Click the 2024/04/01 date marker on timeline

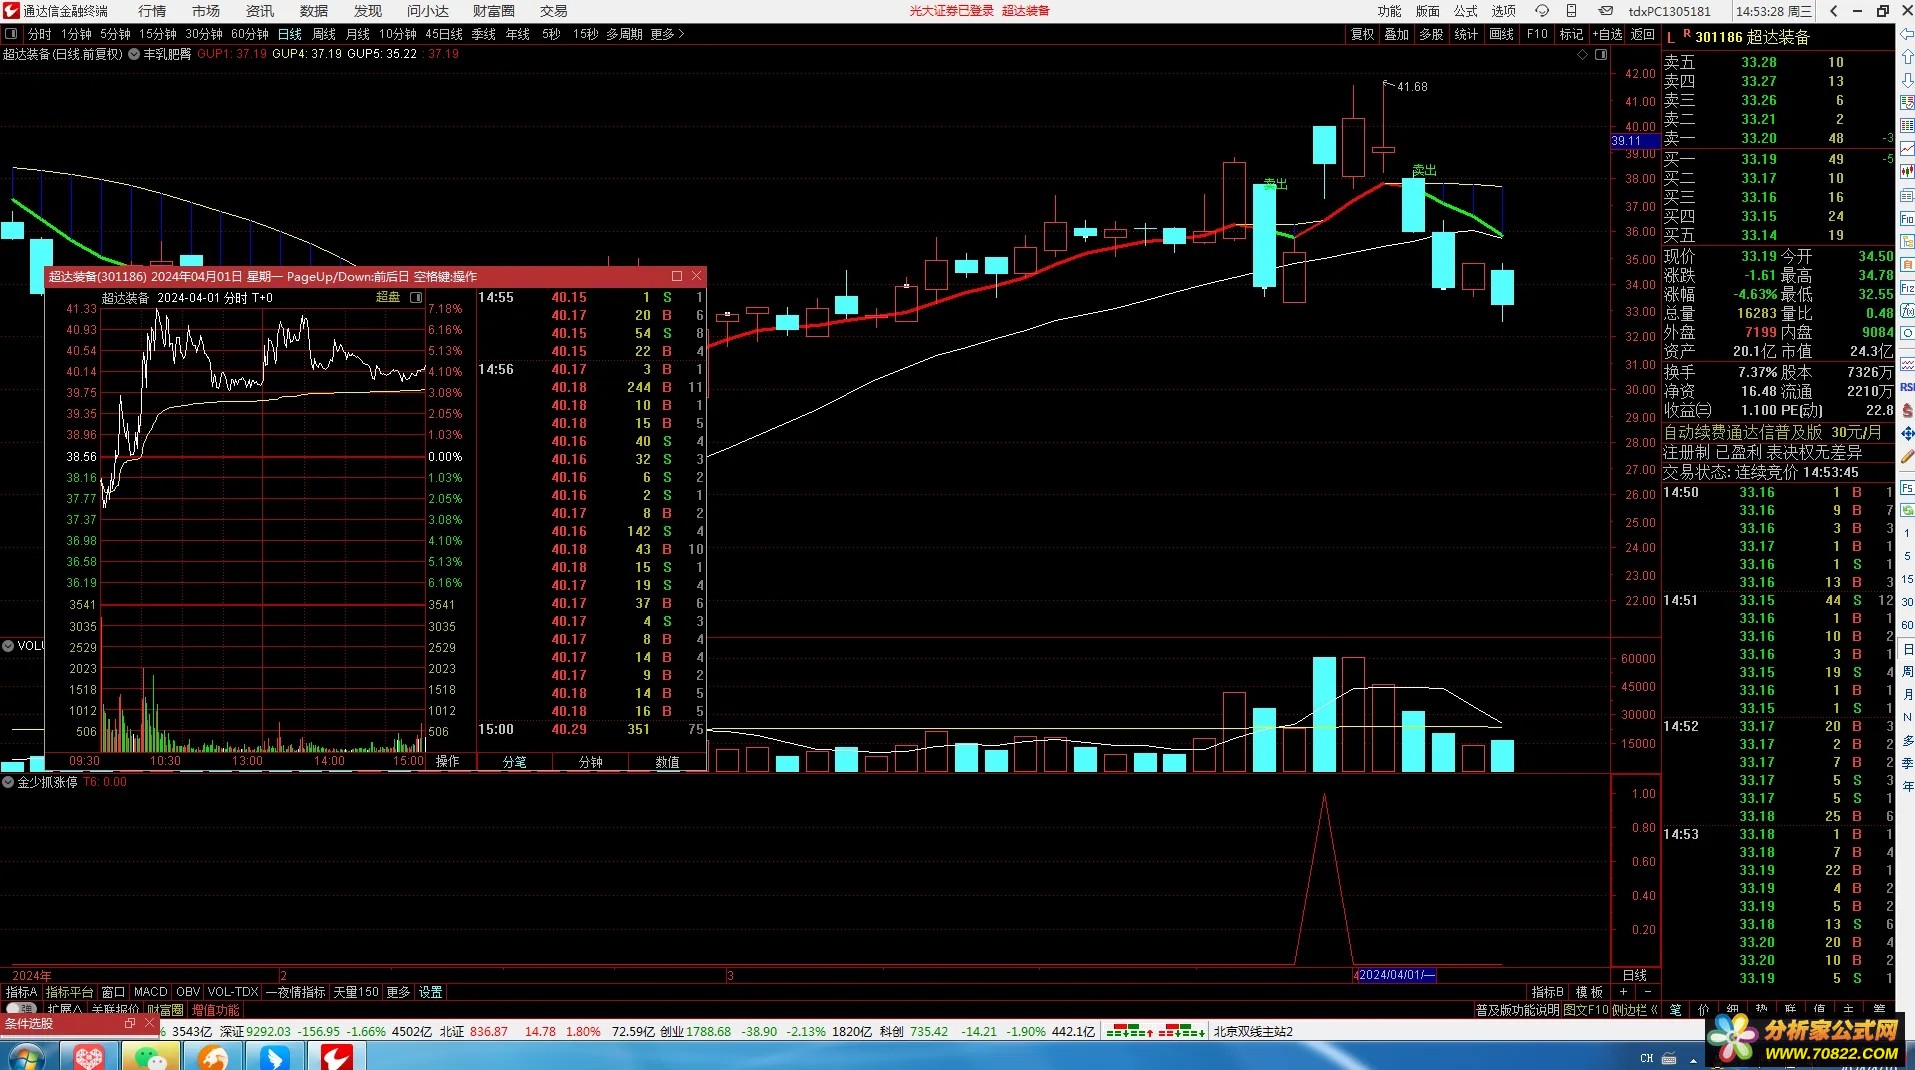pos(1396,975)
